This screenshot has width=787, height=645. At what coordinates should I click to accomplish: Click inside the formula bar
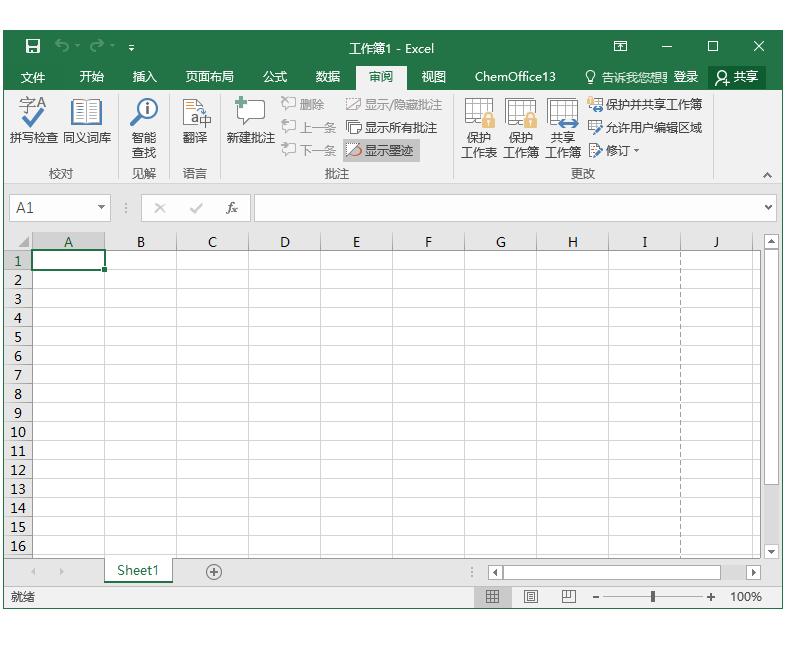point(508,208)
